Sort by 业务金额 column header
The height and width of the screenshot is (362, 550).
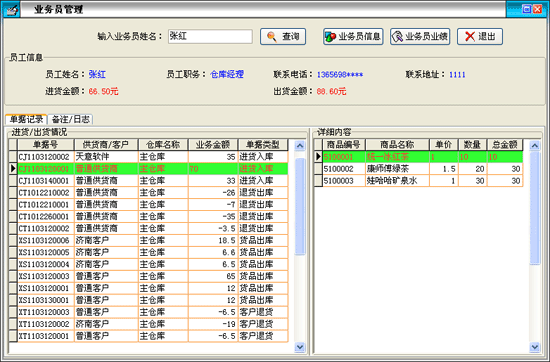pyautogui.click(x=213, y=145)
